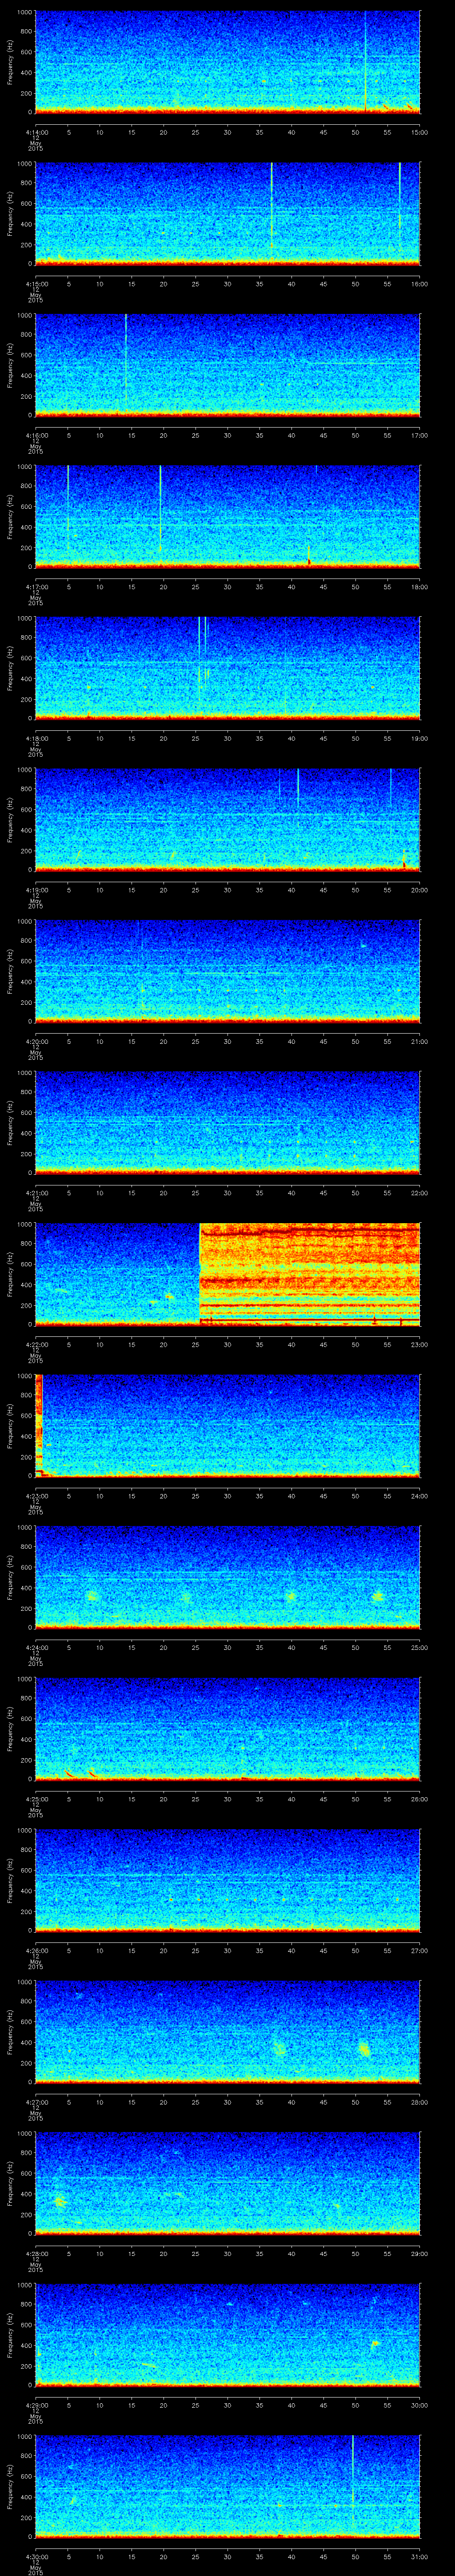
Task: Click the '28:00' end time label
Action: click(x=419, y=2102)
